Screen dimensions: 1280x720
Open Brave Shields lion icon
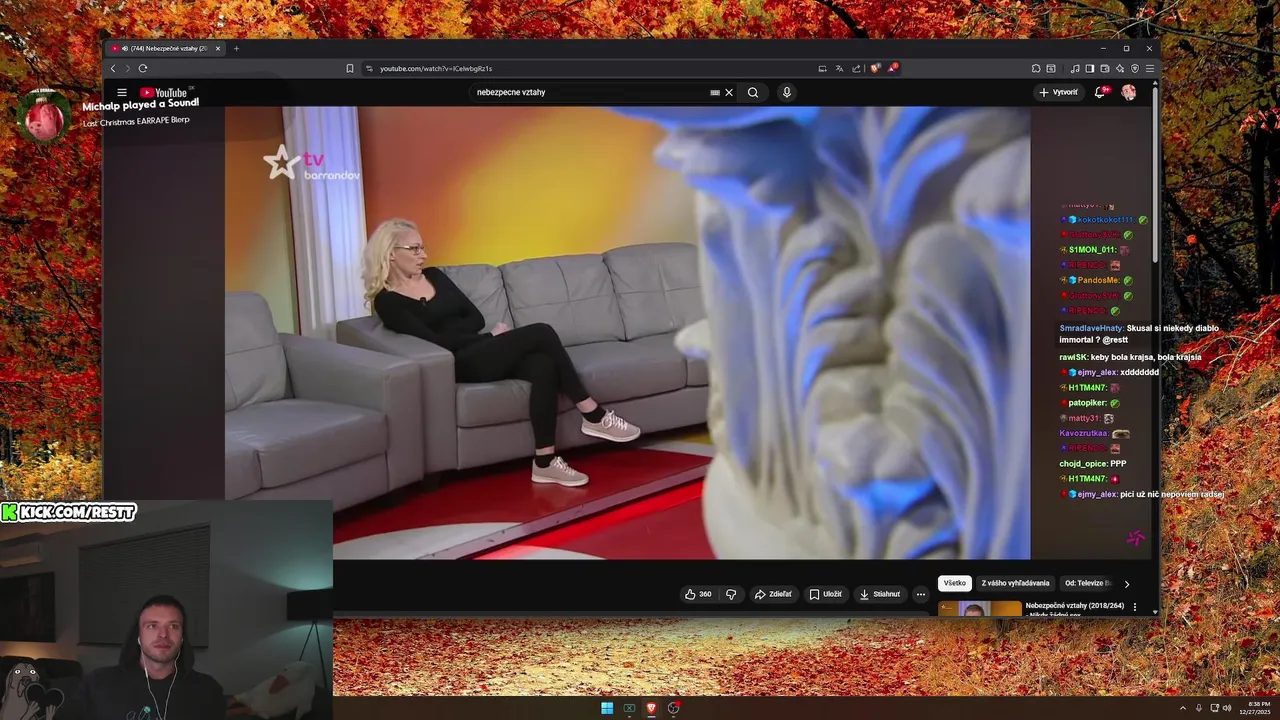pyautogui.click(x=875, y=68)
